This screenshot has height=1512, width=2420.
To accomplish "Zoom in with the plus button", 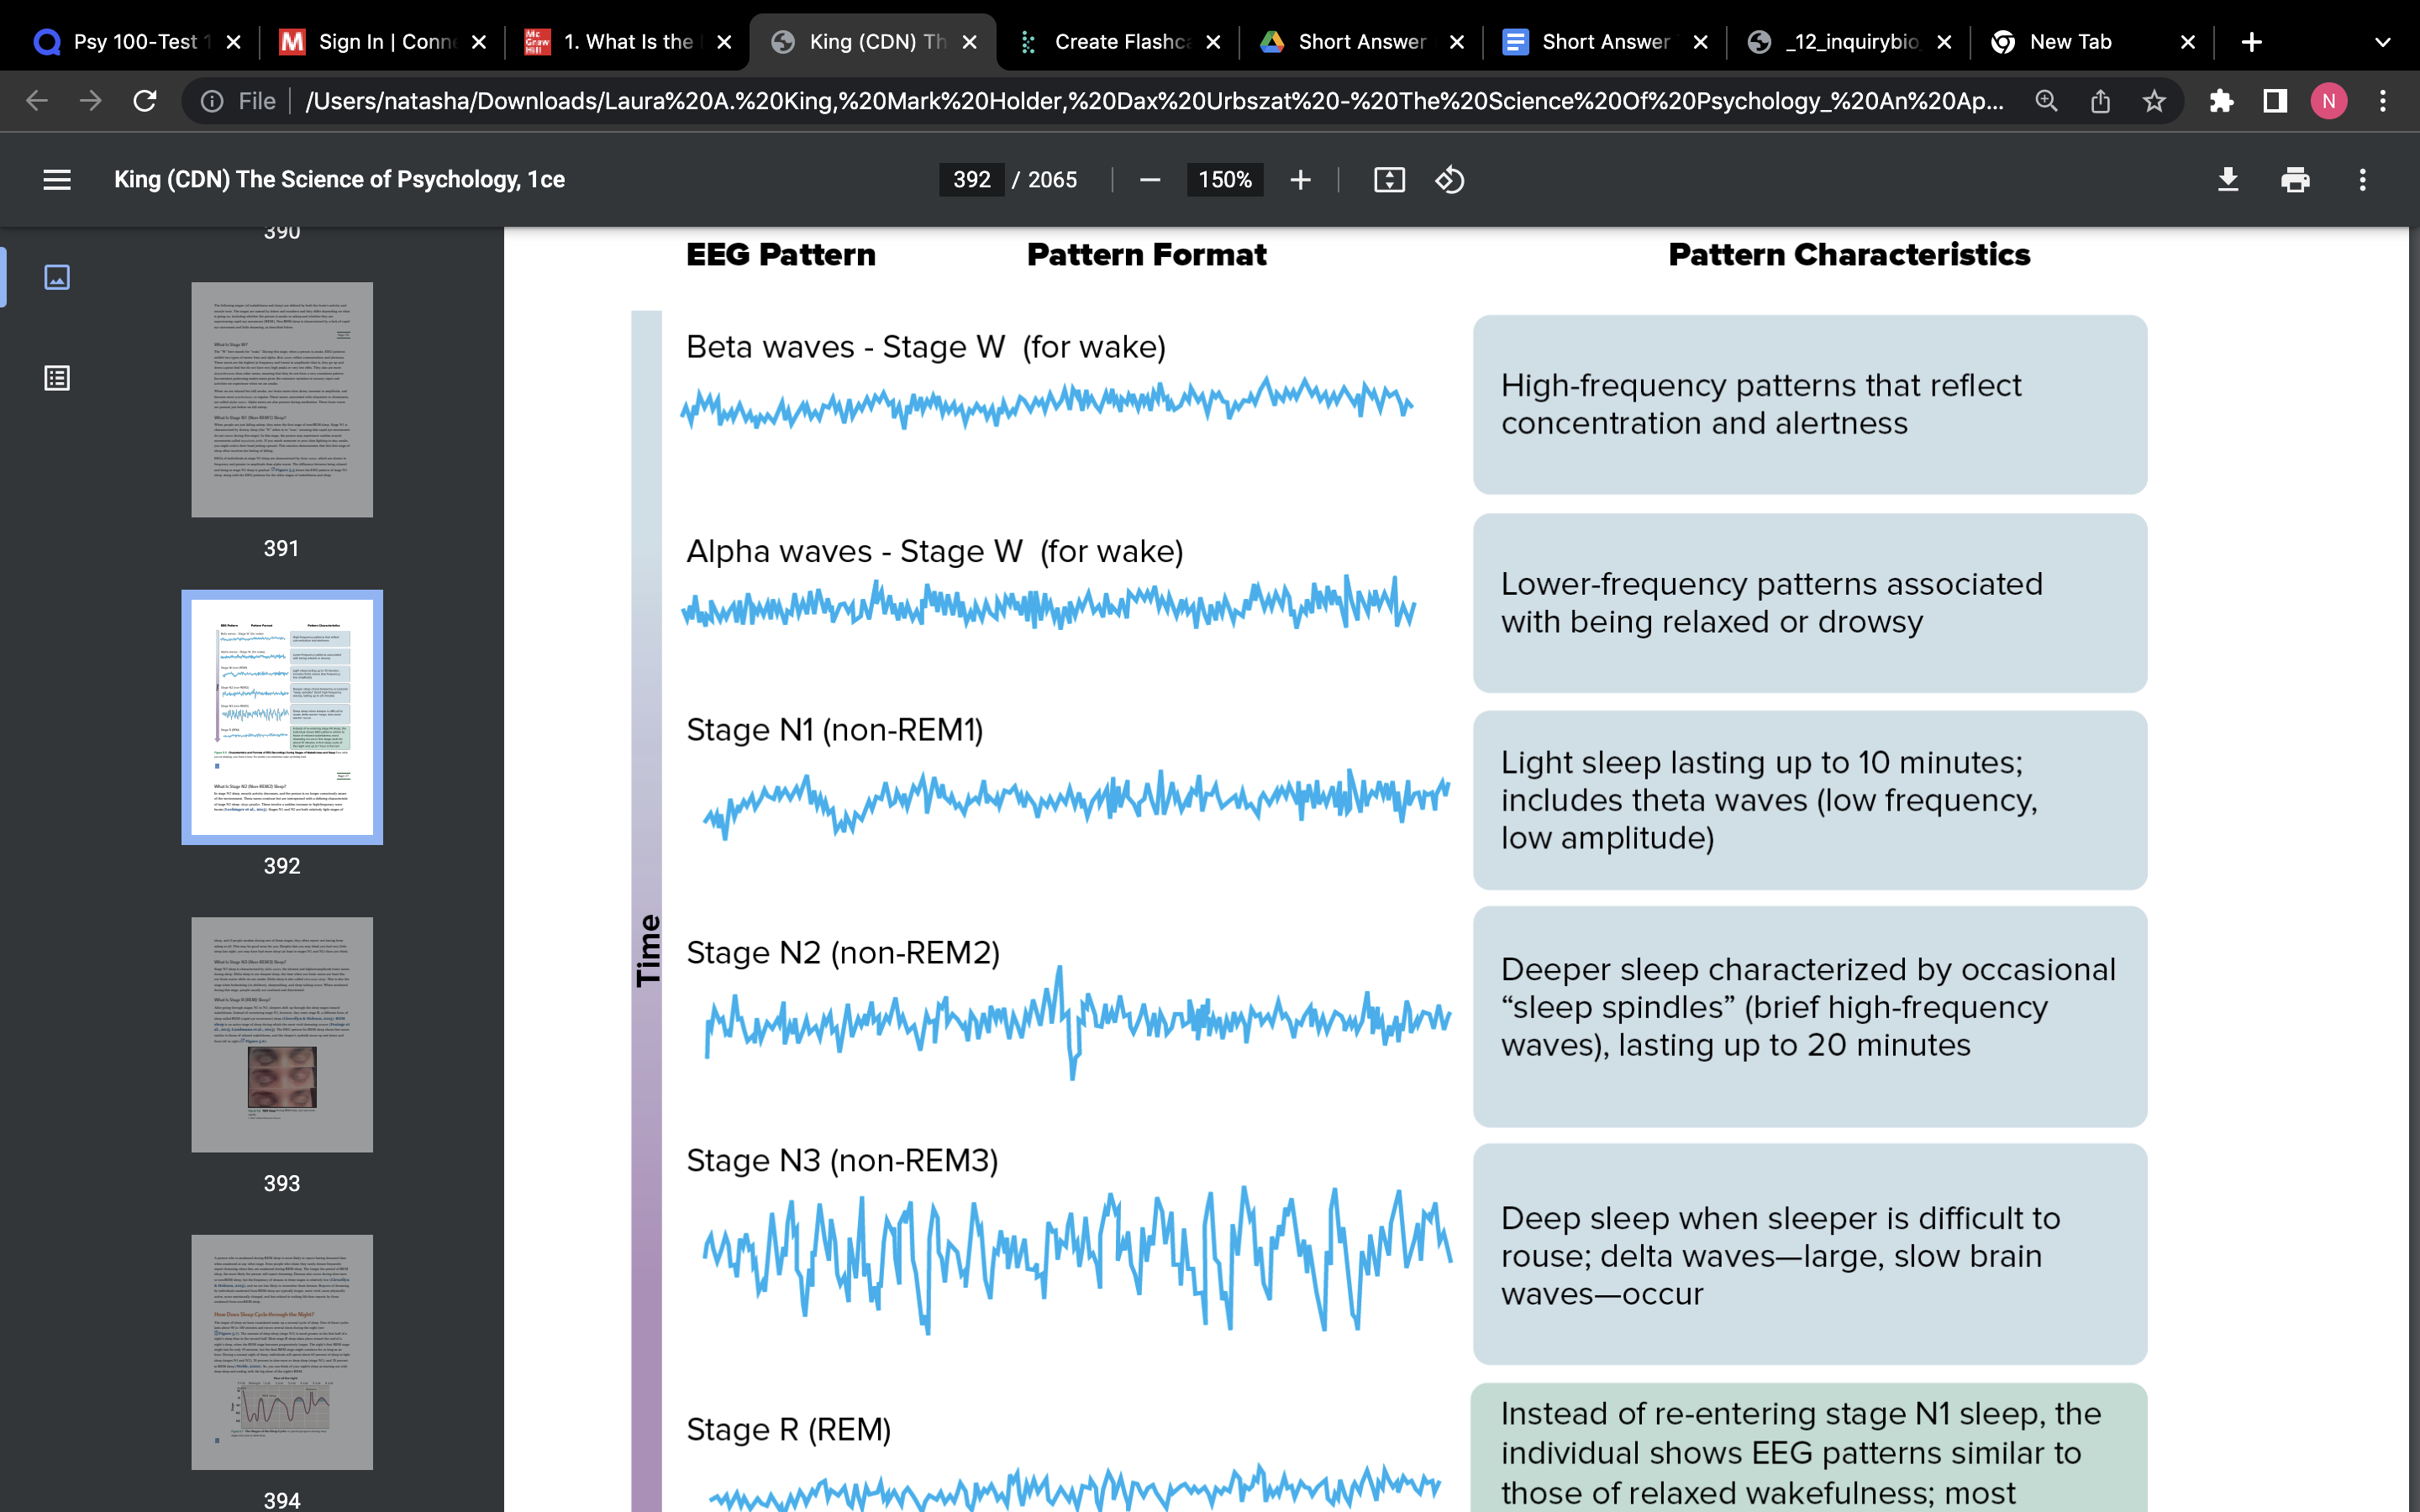I will coord(1300,180).
